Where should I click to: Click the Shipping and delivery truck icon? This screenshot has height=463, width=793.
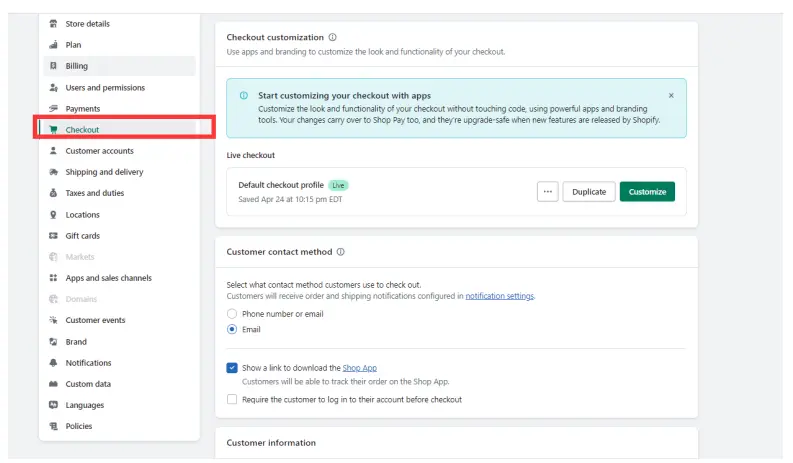point(53,172)
